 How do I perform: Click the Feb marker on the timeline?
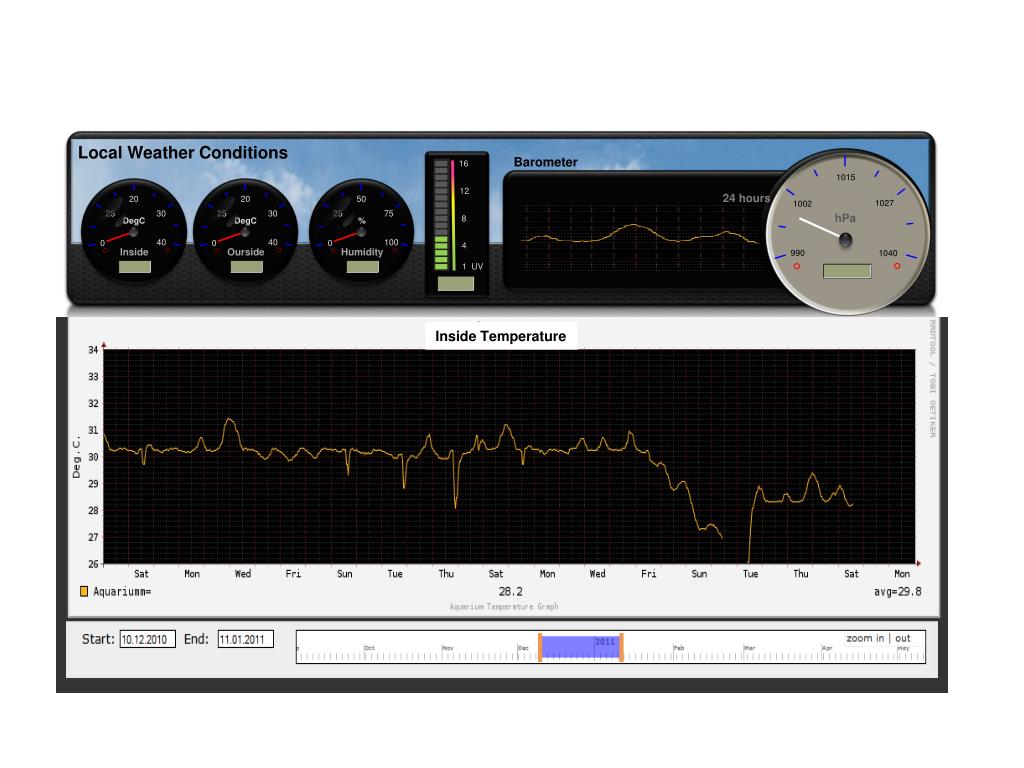(x=679, y=648)
